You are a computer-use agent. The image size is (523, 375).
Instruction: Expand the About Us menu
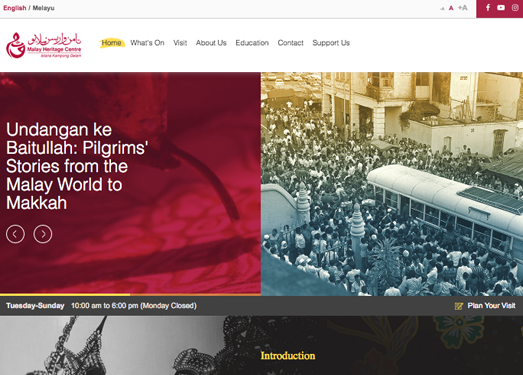pyautogui.click(x=211, y=43)
